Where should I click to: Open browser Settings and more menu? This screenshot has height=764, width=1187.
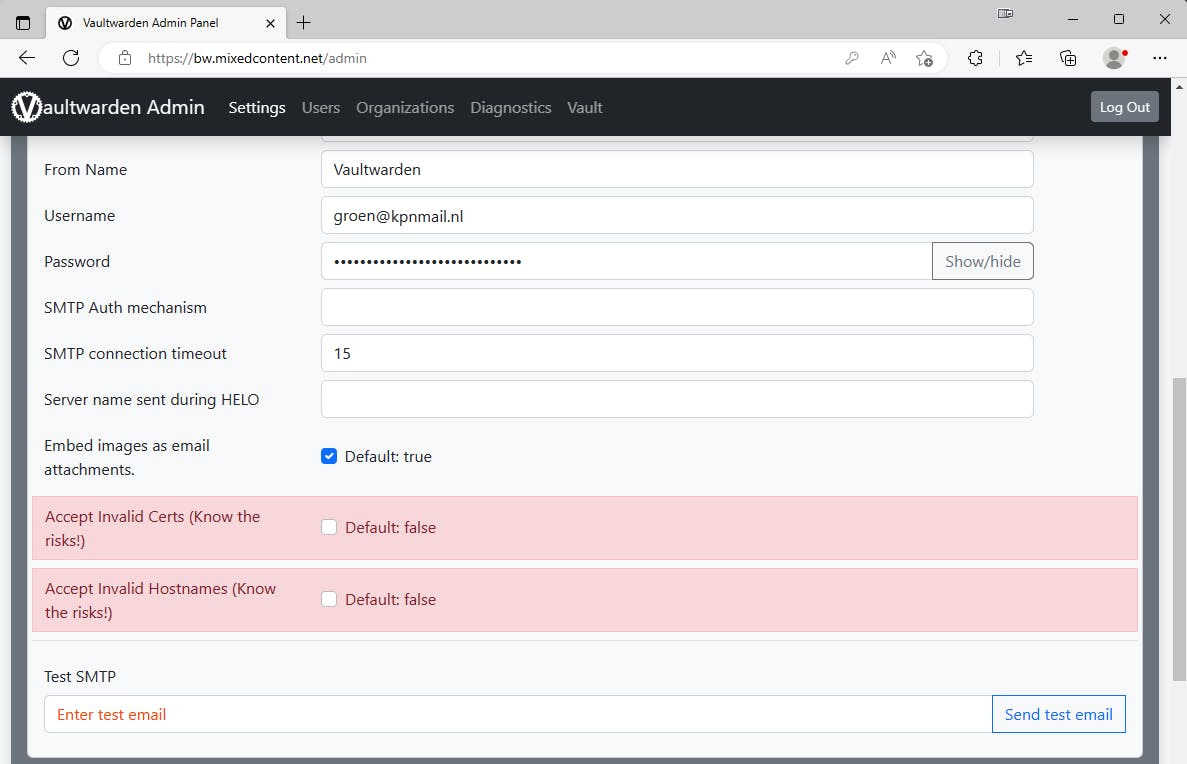click(x=1159, y=58)
